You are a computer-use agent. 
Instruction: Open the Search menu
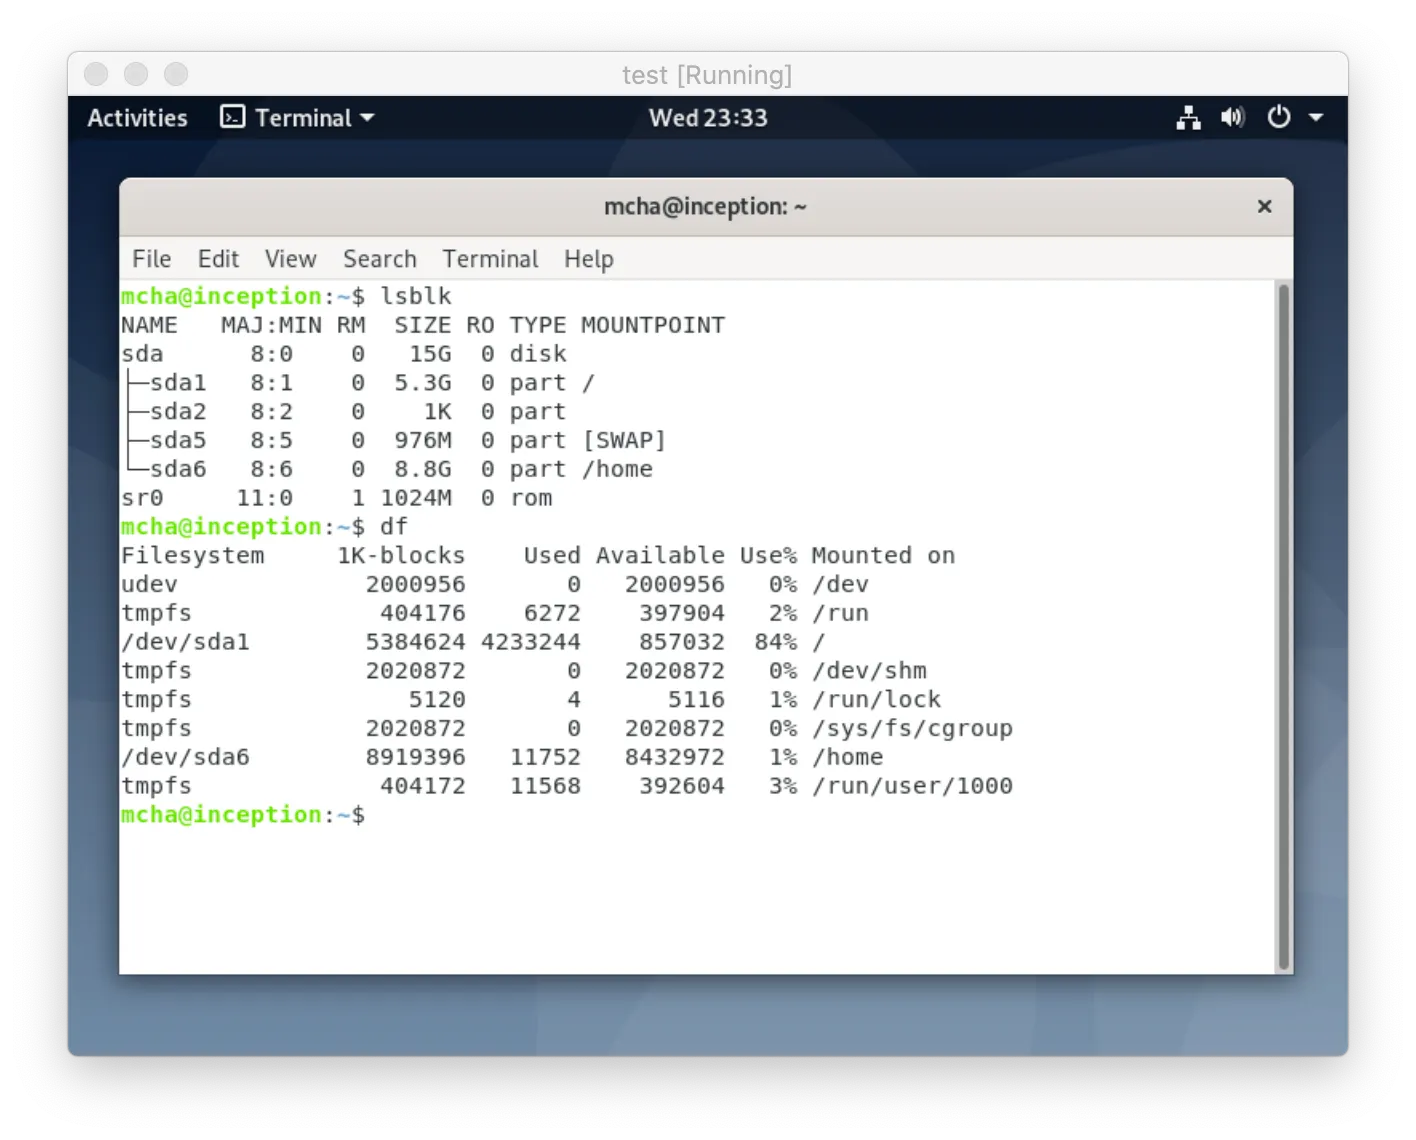click(379, 259)
